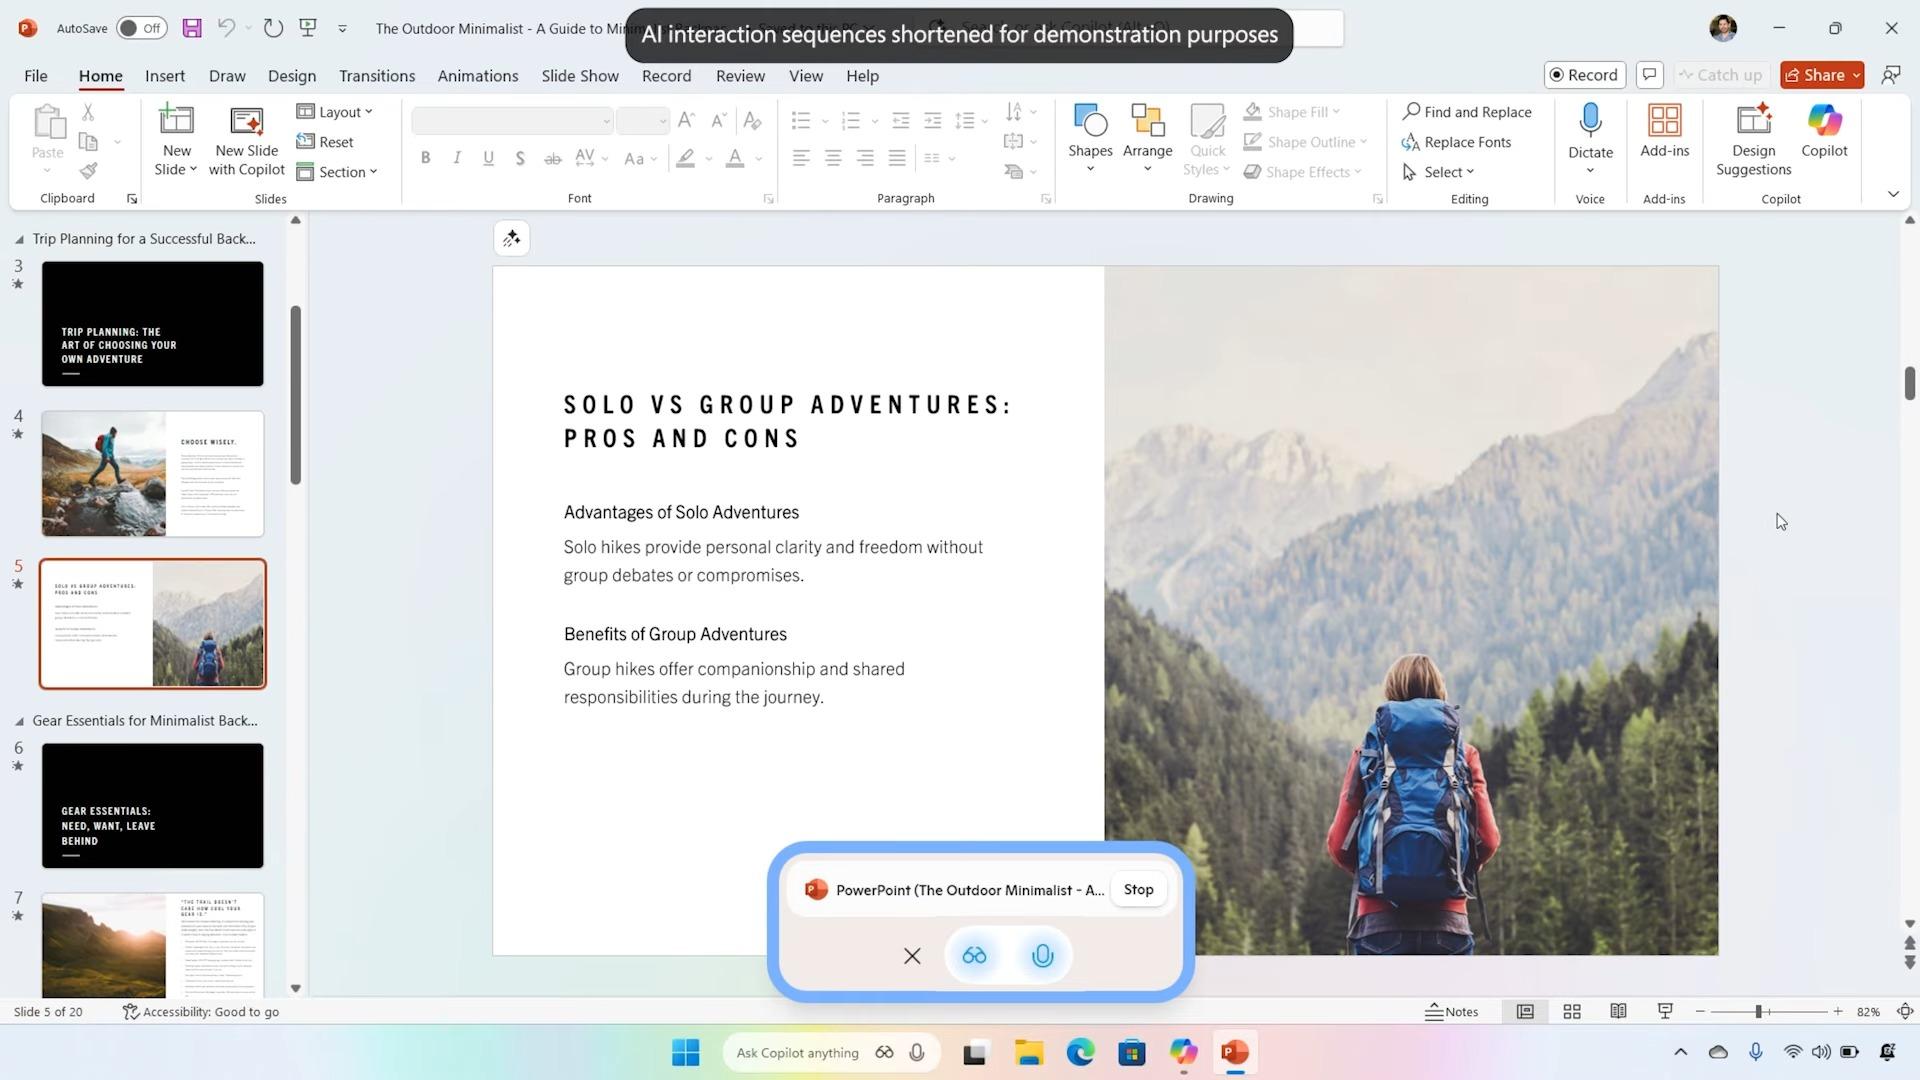This screenshot has width=1920, height=1080.
Task: Switch to the Transitions tab
Action: tap(376, 75)
